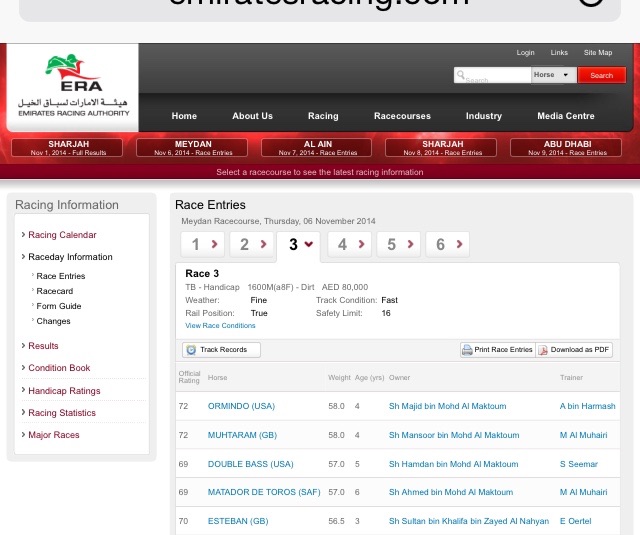
Task: Click Print Race Entries printer icon
Action: point(467,350)
